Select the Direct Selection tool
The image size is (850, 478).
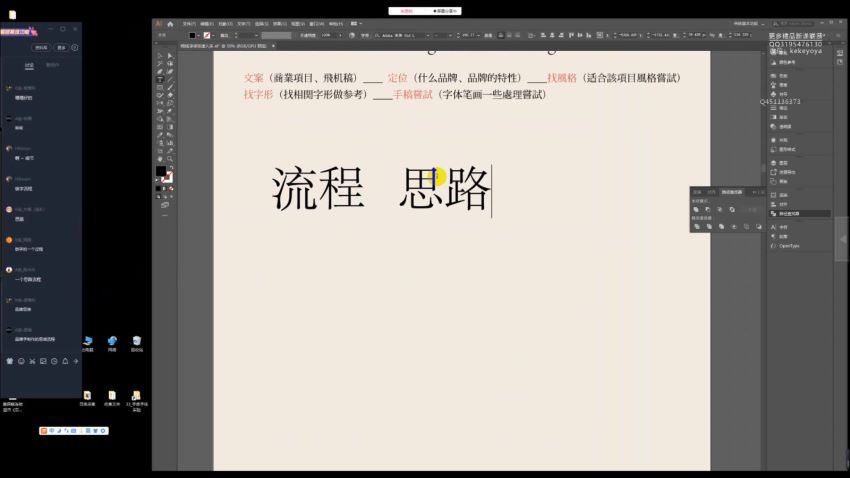point(170,55)
